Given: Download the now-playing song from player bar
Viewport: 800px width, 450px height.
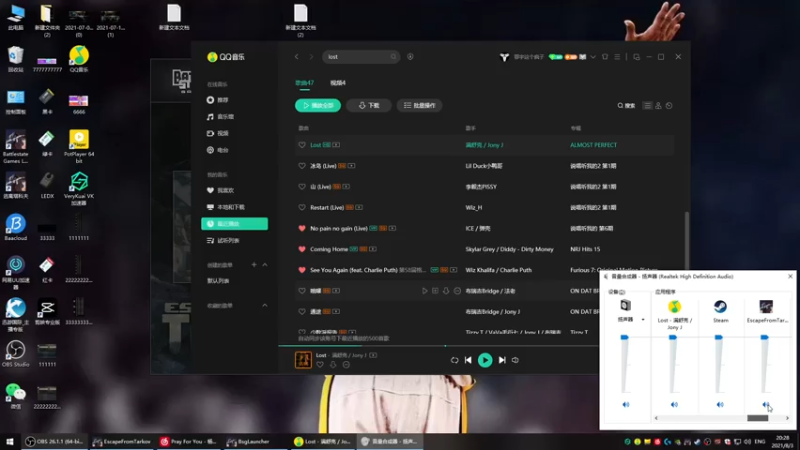Looking at the screenshot, I should (333, 365).
